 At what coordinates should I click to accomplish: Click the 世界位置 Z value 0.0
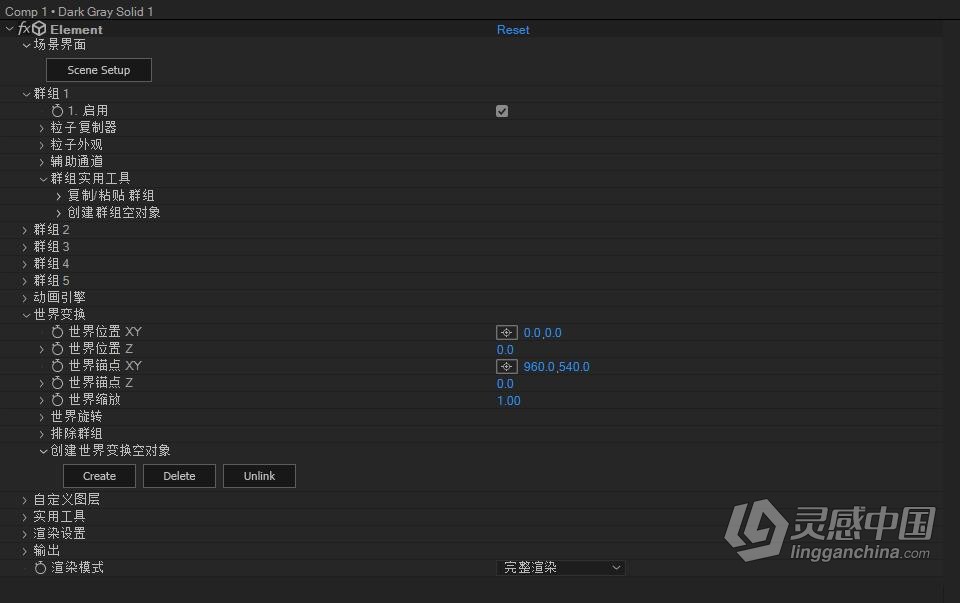pos(505,350)
